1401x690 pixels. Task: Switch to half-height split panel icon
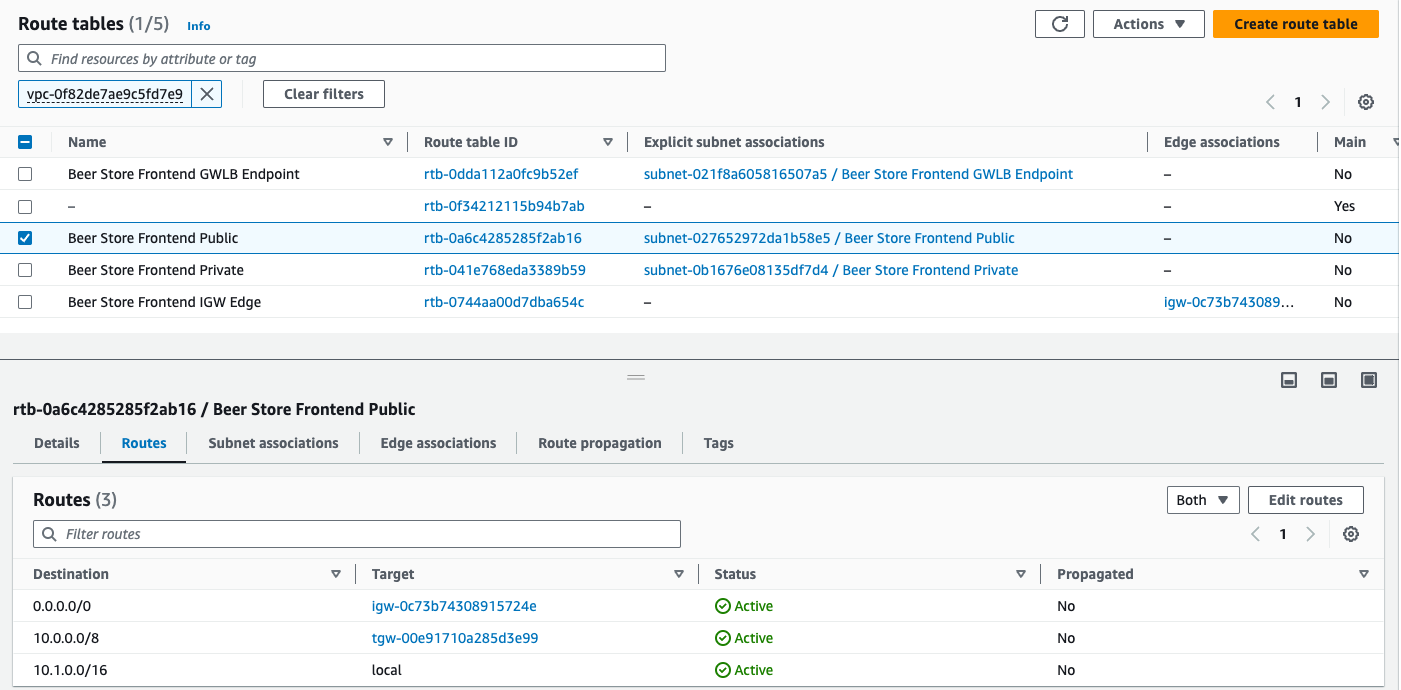point(1329,380)
